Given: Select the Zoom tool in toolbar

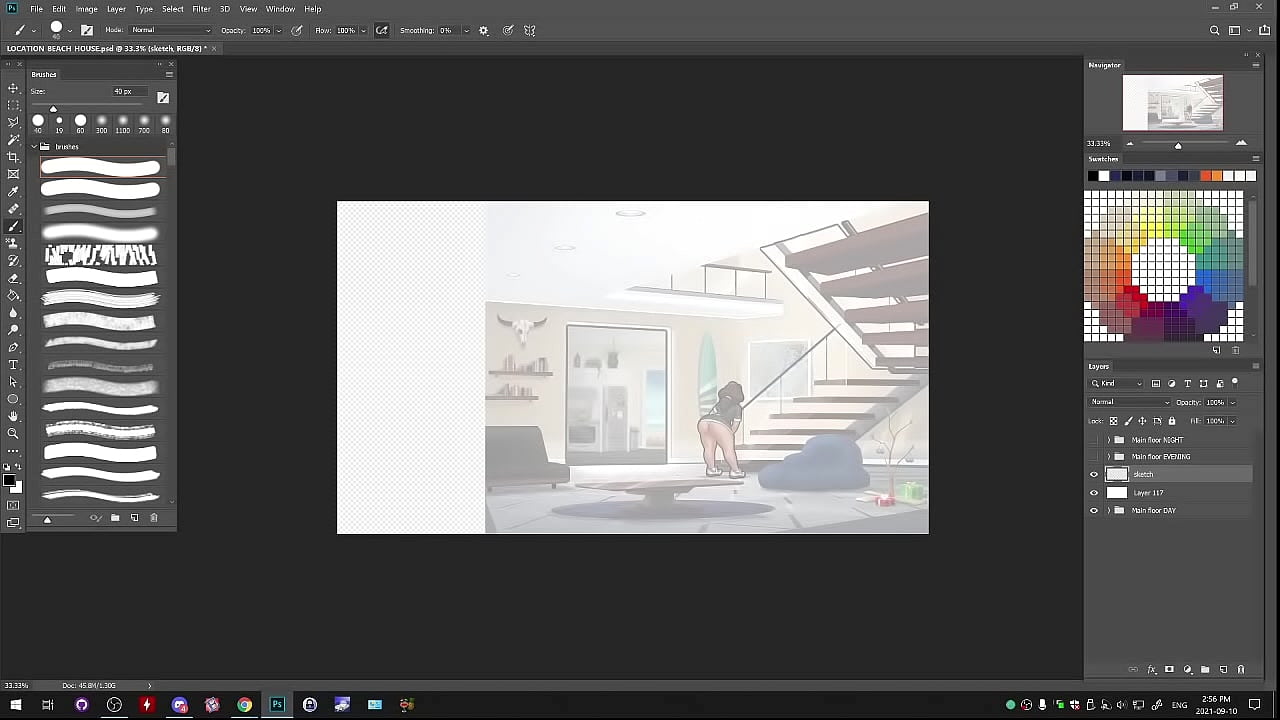Looking at the screenshot, I should 13,433.
